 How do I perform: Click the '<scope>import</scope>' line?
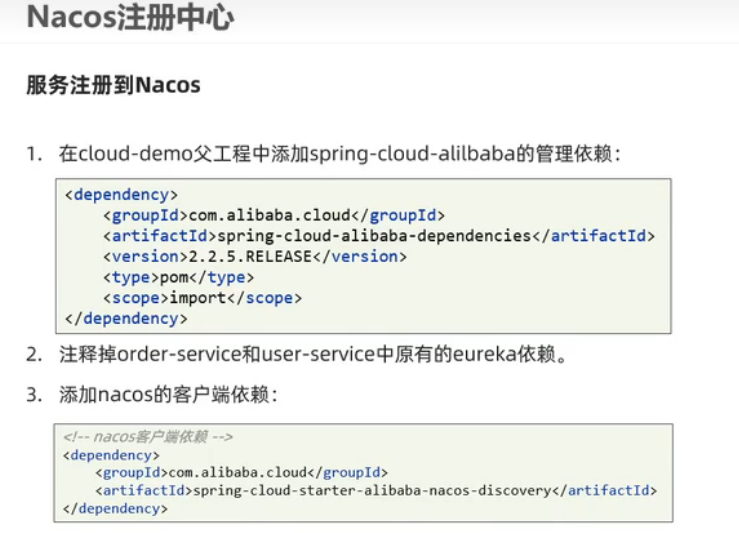click(x=202, y=298)
